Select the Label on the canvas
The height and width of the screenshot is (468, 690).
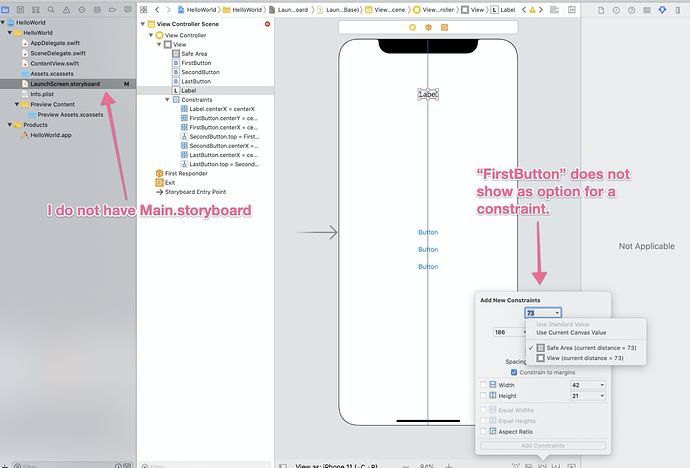coord(428,94)
